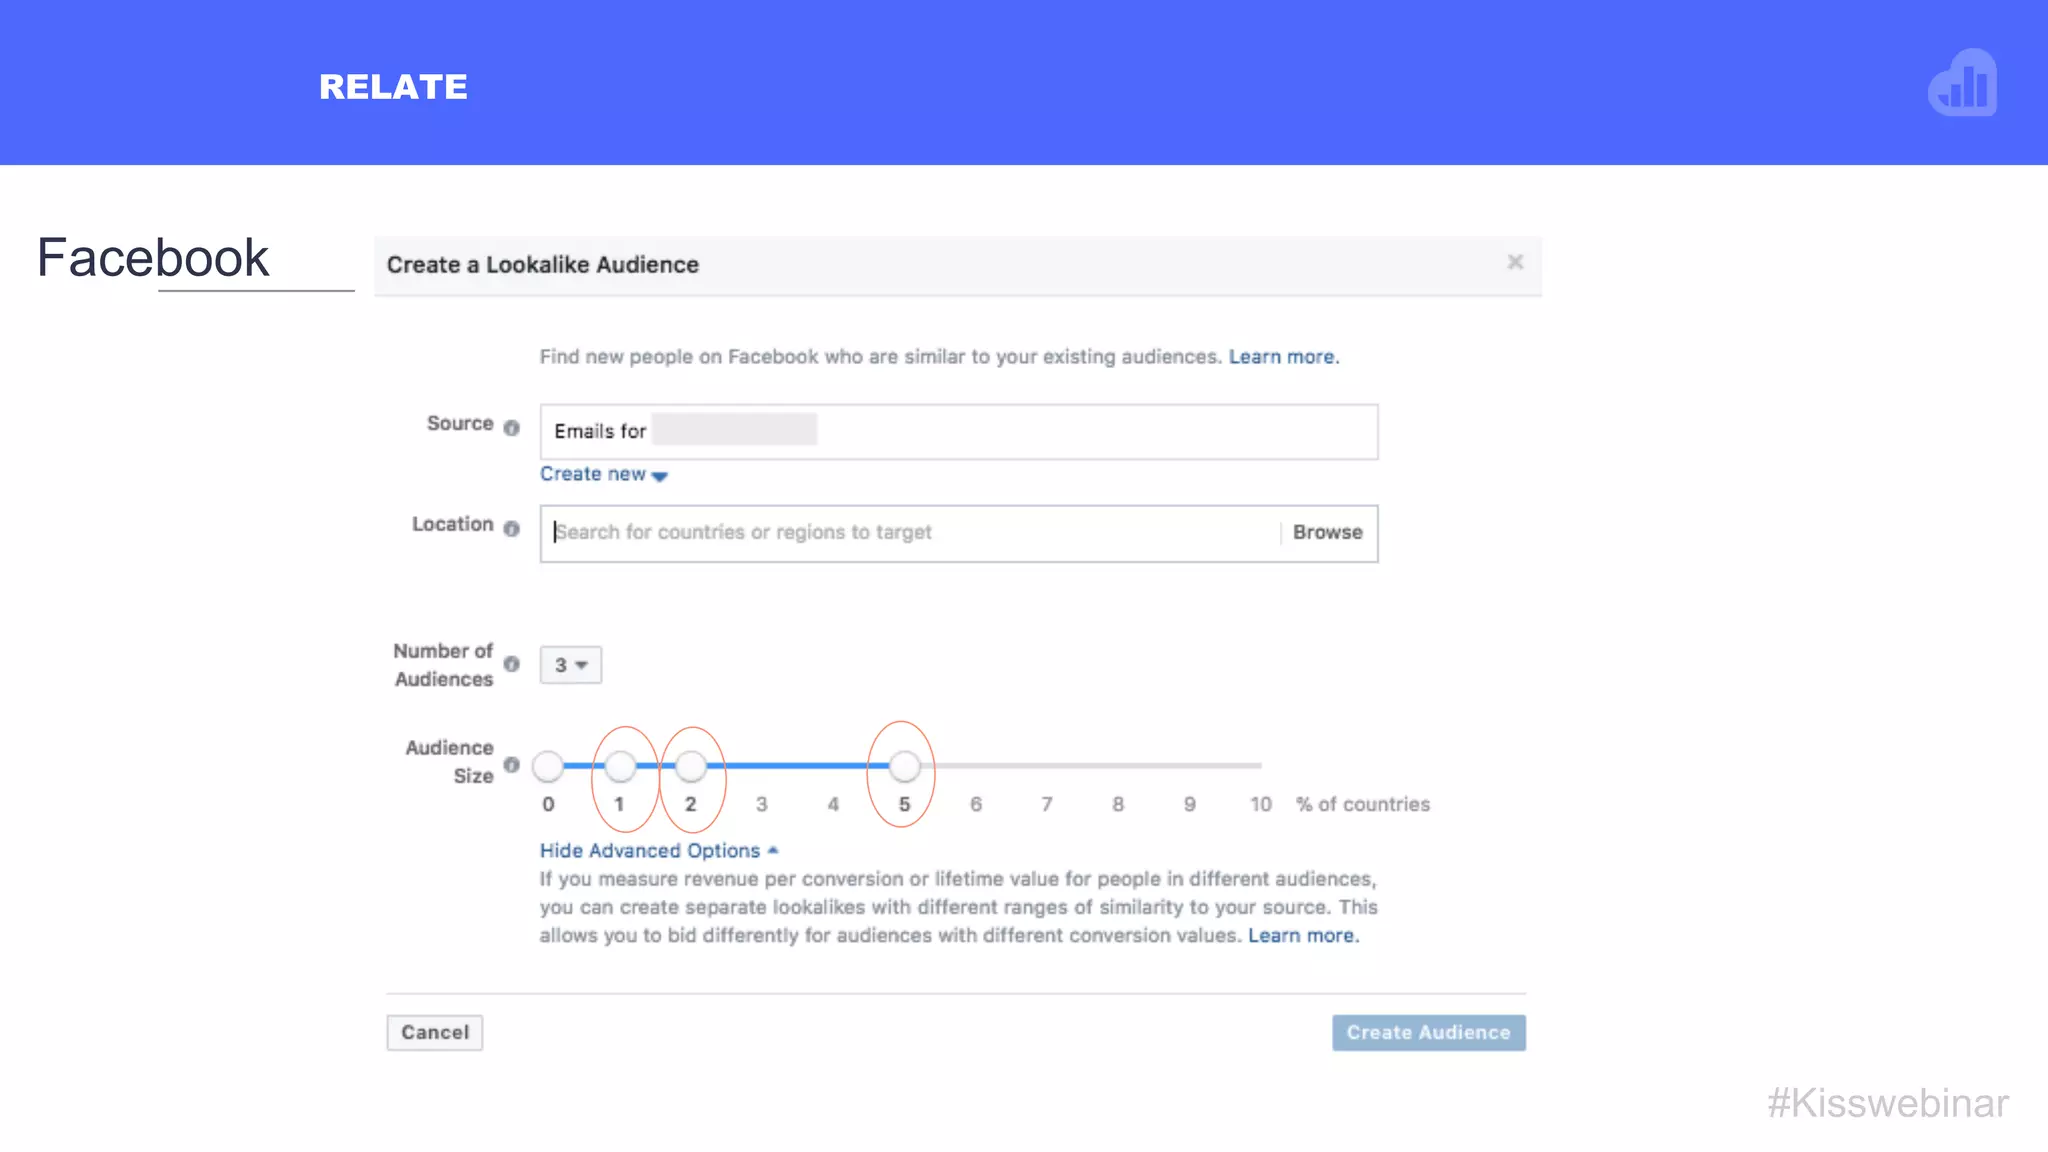Click the Number of Audiences info icon

[511, 664]
